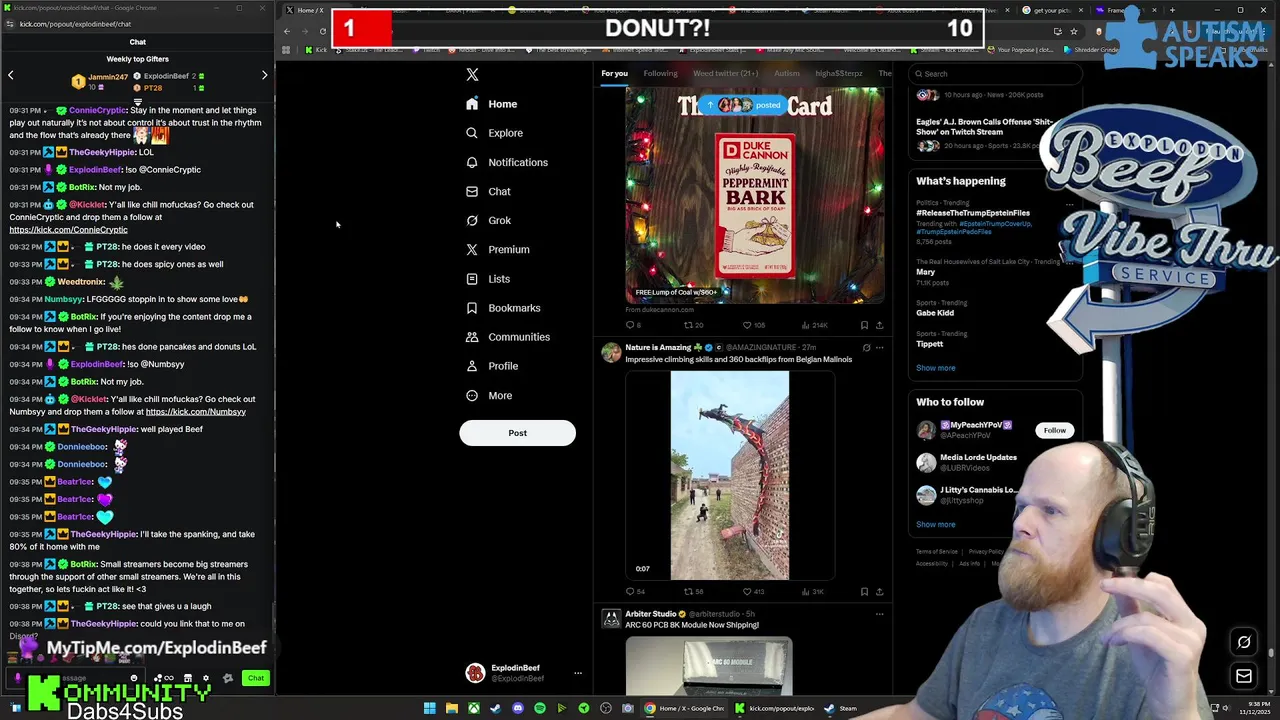Click Grok icon on Nature is Amazing post
This screenshot has height=720, width=1280.
866,348
